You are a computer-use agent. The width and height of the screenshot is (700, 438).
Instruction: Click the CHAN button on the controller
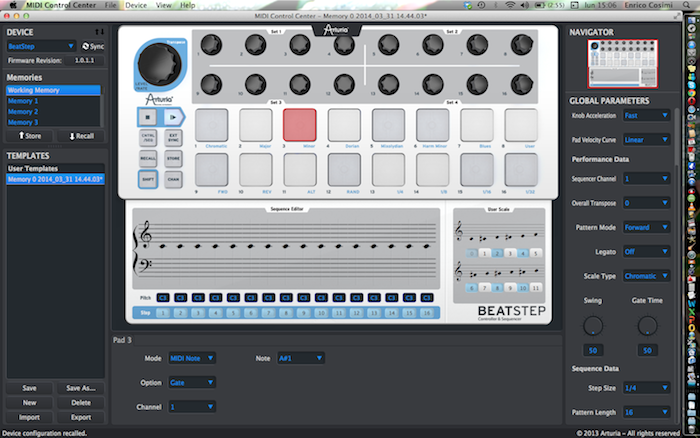(173, 180)
